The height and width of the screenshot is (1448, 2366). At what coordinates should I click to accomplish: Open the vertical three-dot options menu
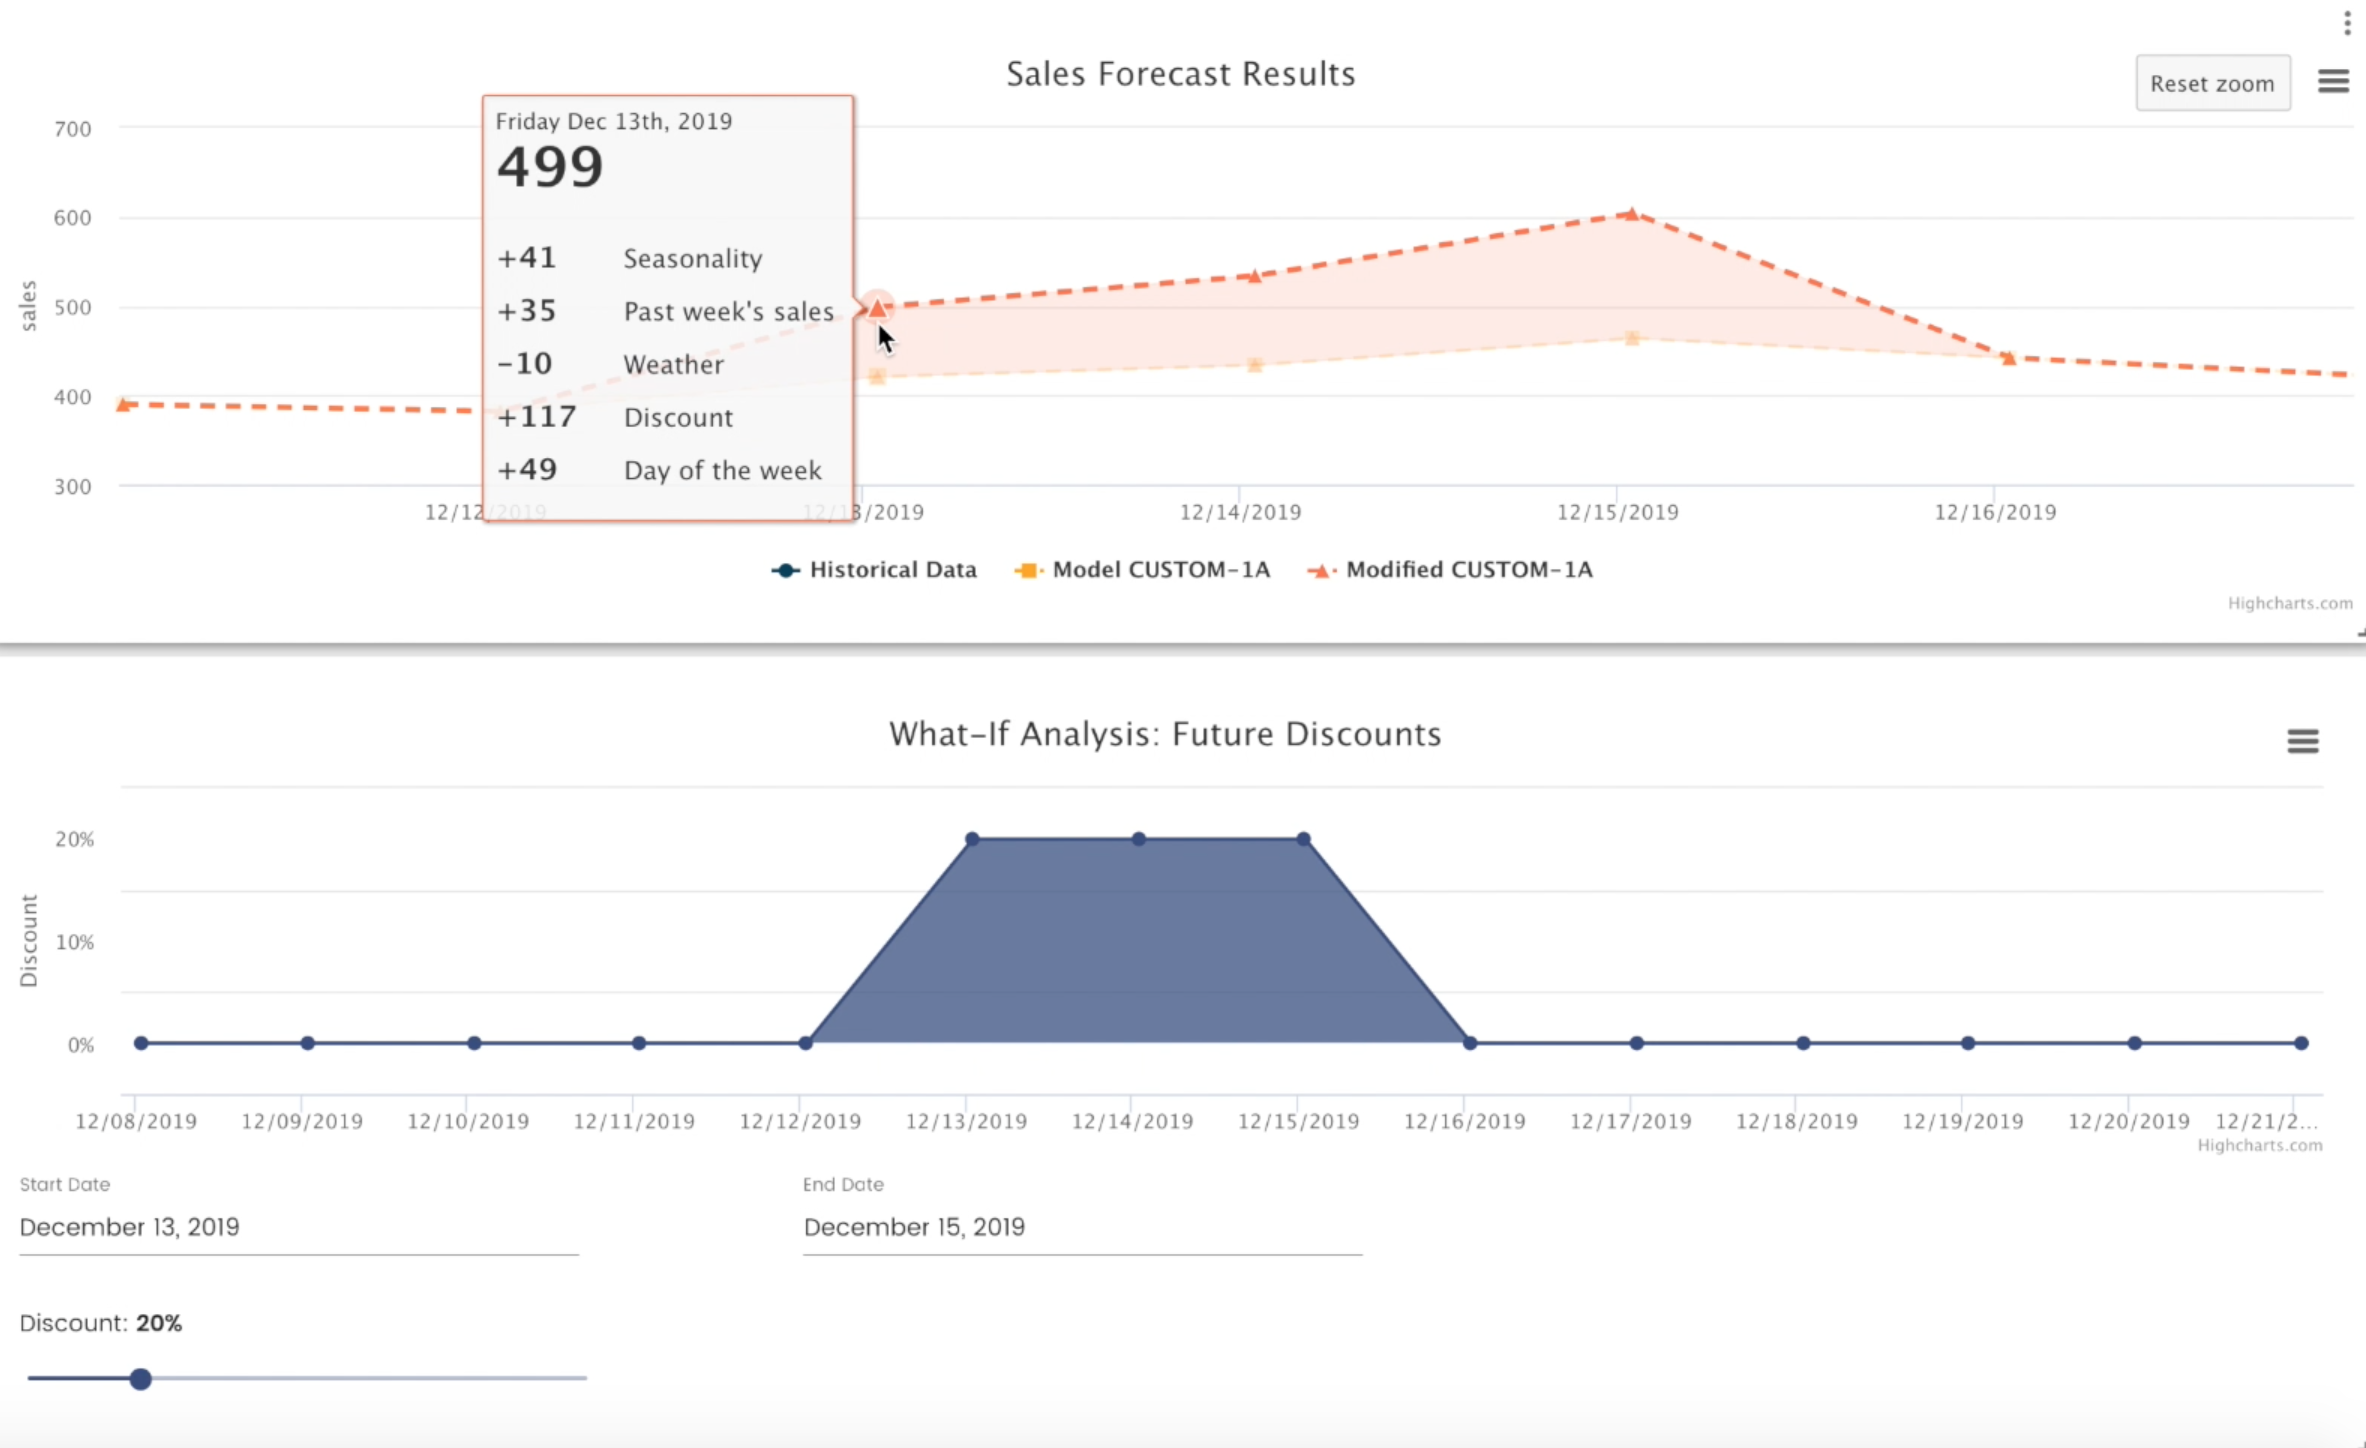pos(2347,22)
